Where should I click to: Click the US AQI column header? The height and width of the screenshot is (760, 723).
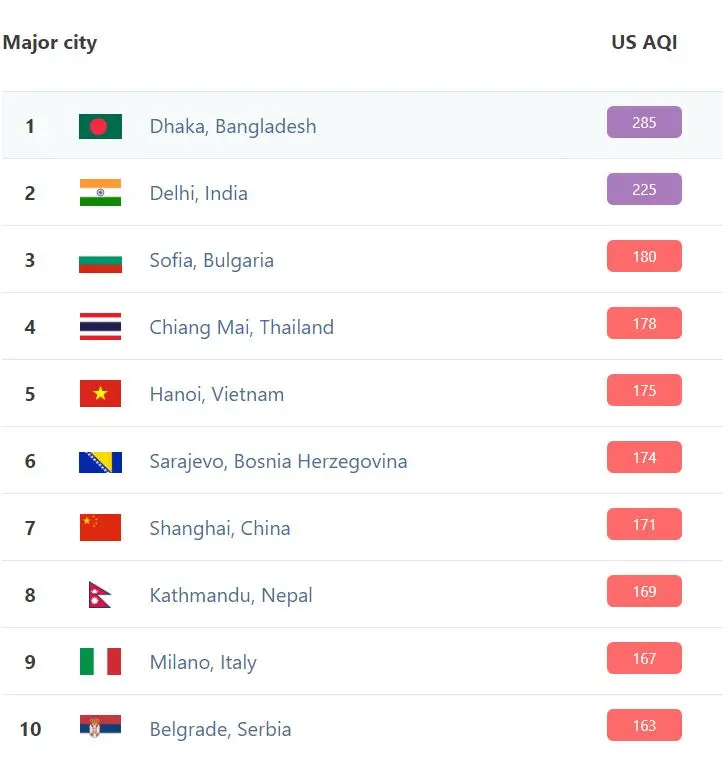coord(644,42)
